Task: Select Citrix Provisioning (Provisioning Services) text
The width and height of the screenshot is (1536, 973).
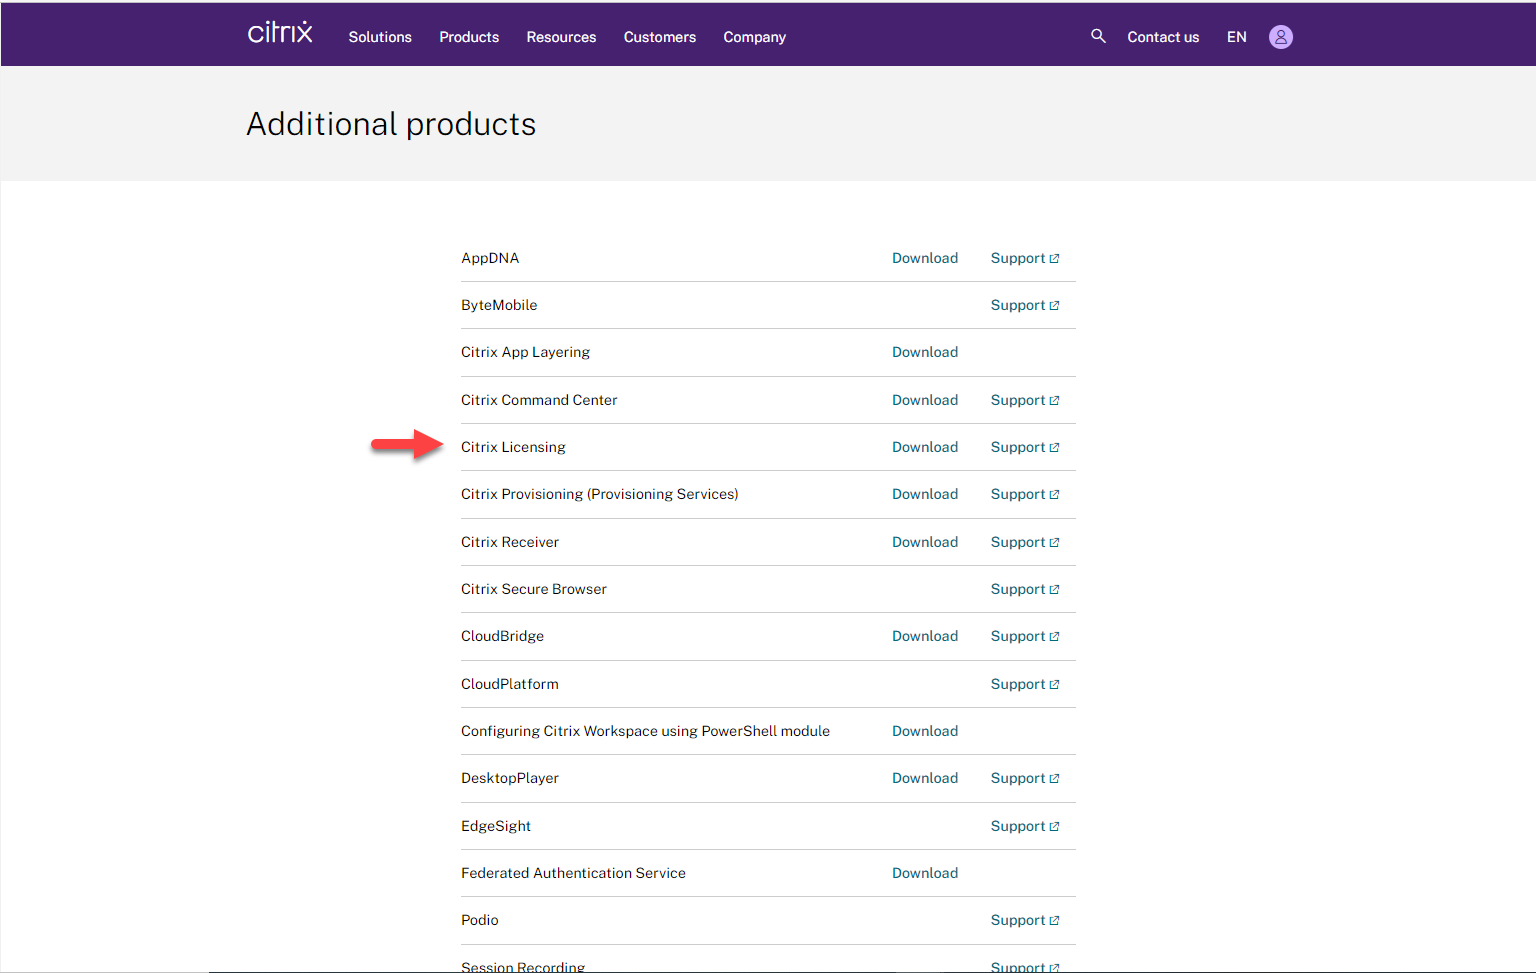Action: 600,494
